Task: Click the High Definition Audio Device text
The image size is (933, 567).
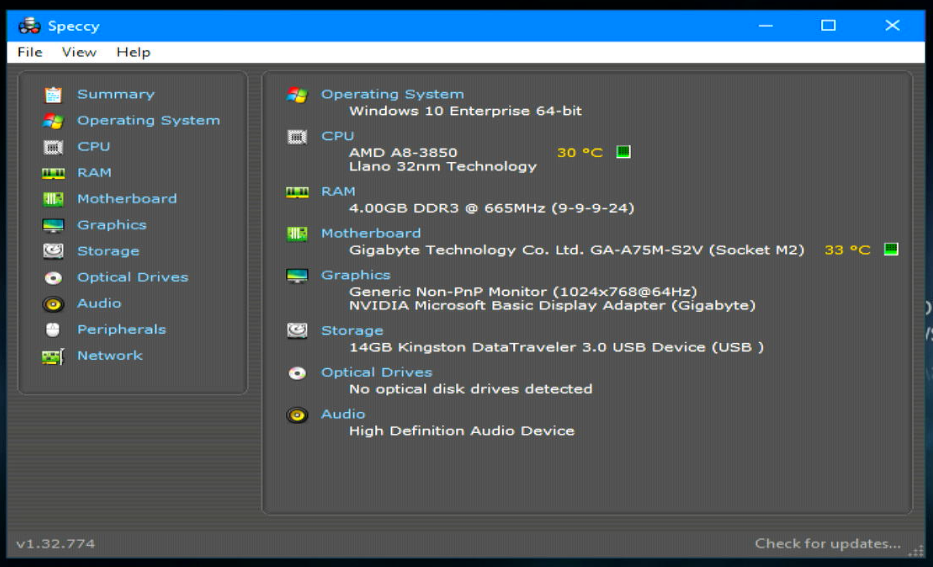Action: (462, 431)
